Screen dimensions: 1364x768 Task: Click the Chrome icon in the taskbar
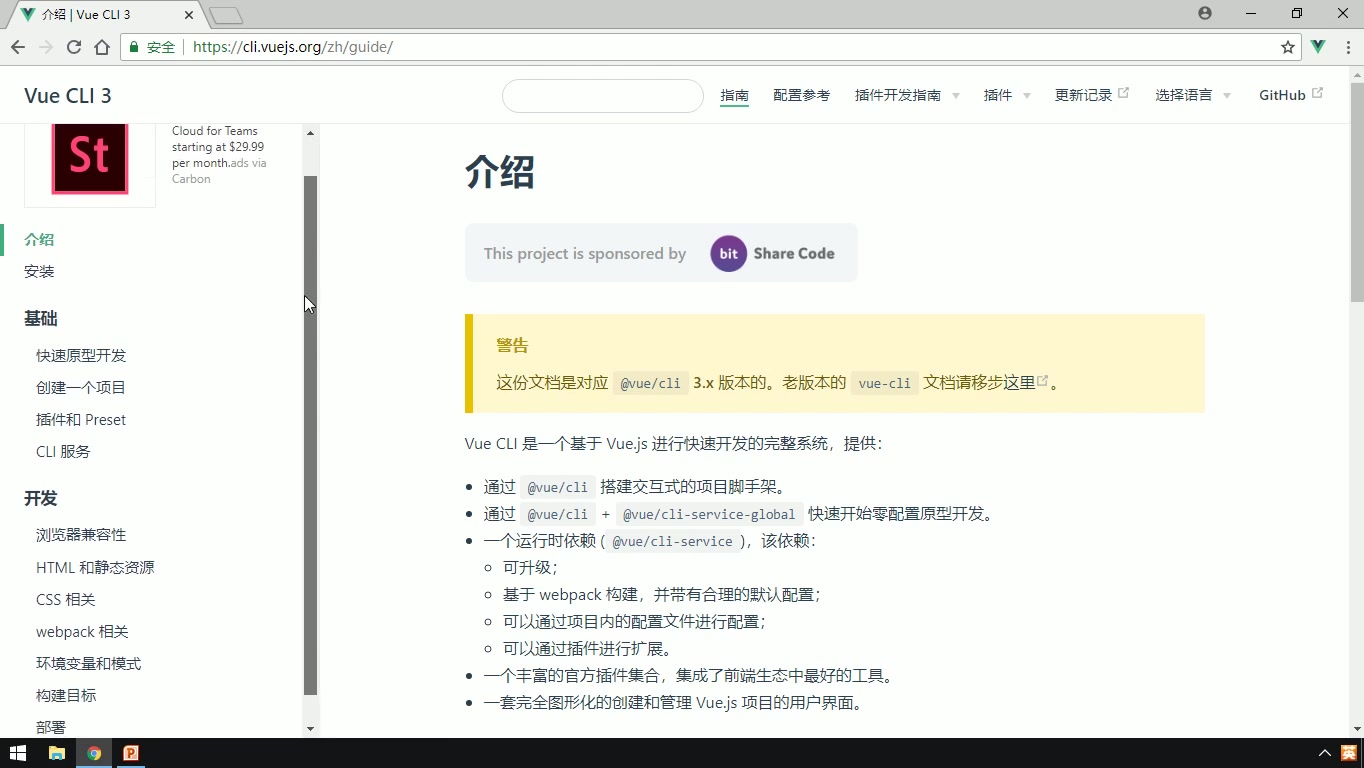[94, 753]
